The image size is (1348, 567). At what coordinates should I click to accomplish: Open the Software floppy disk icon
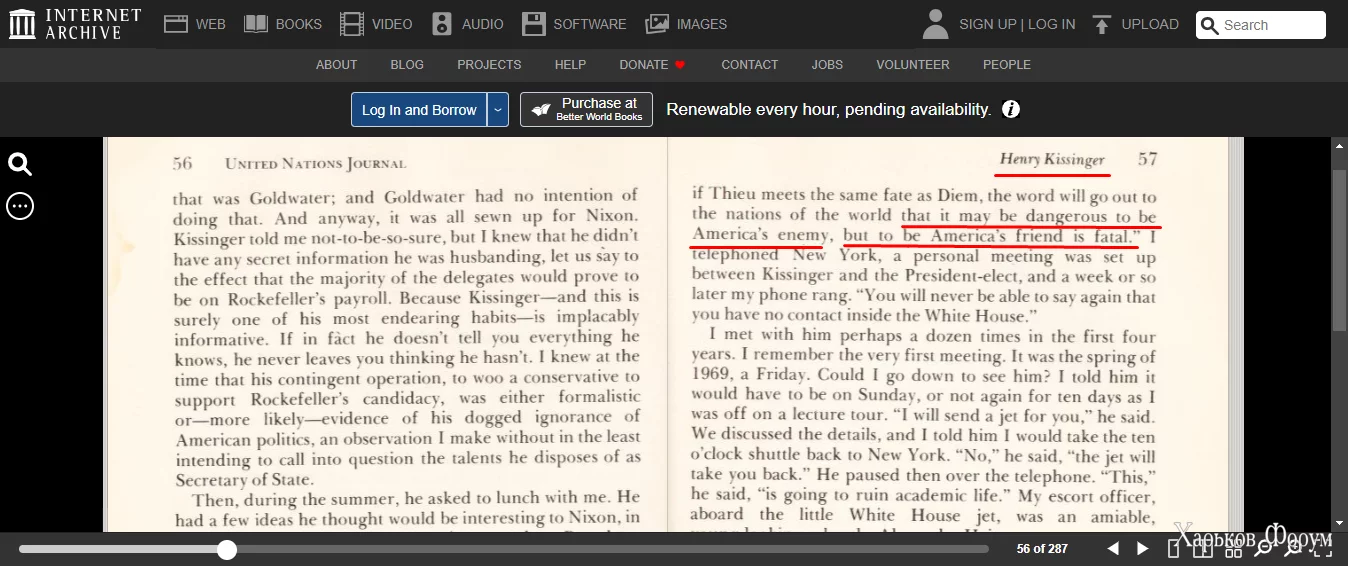pyautogui.click(x=534, y=24)
